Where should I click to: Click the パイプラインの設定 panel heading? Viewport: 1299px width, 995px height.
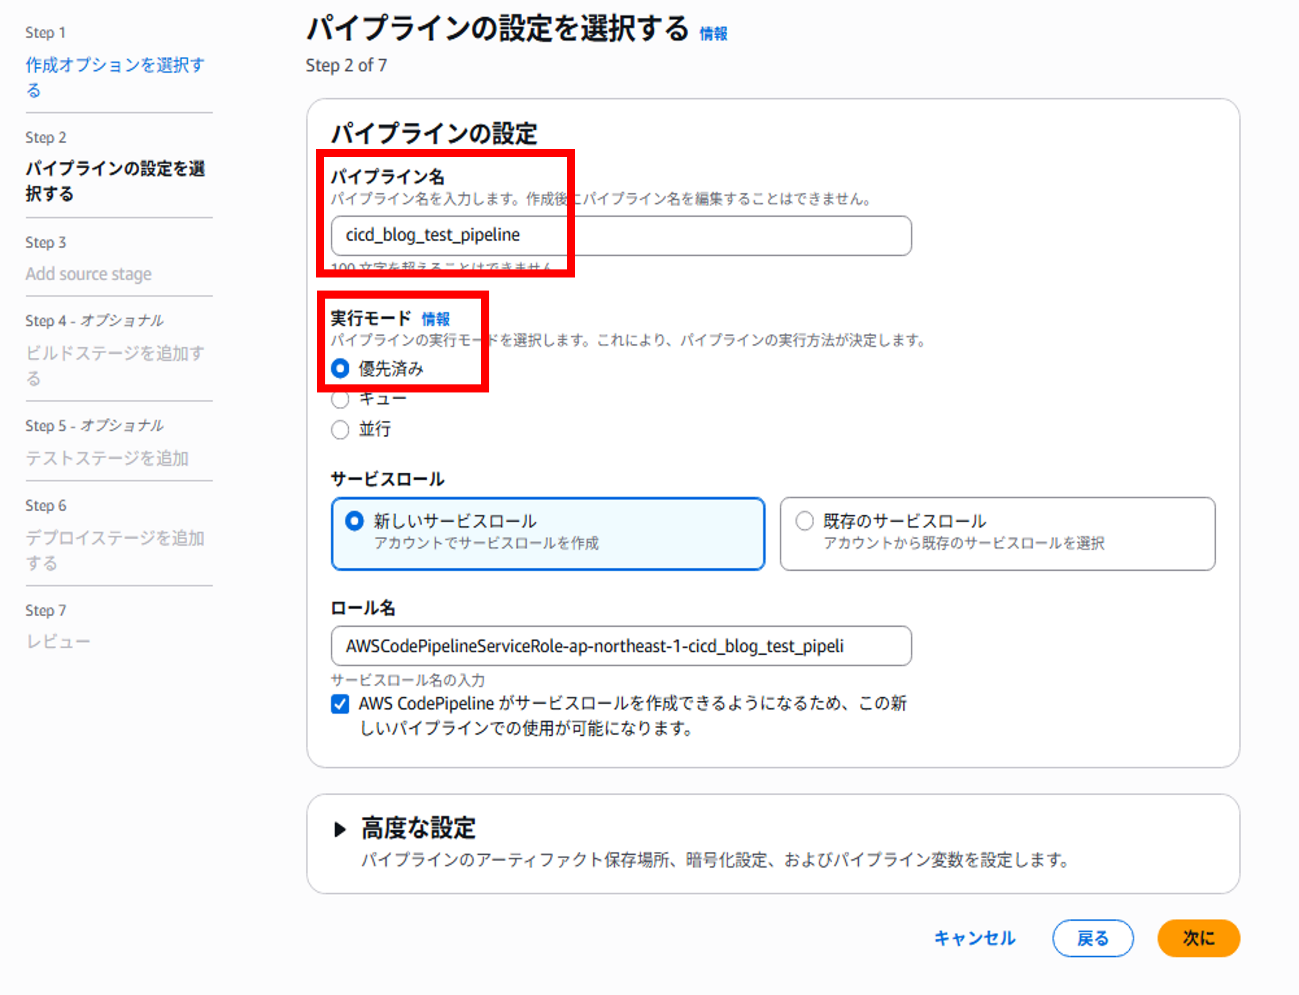pos(434,134)
